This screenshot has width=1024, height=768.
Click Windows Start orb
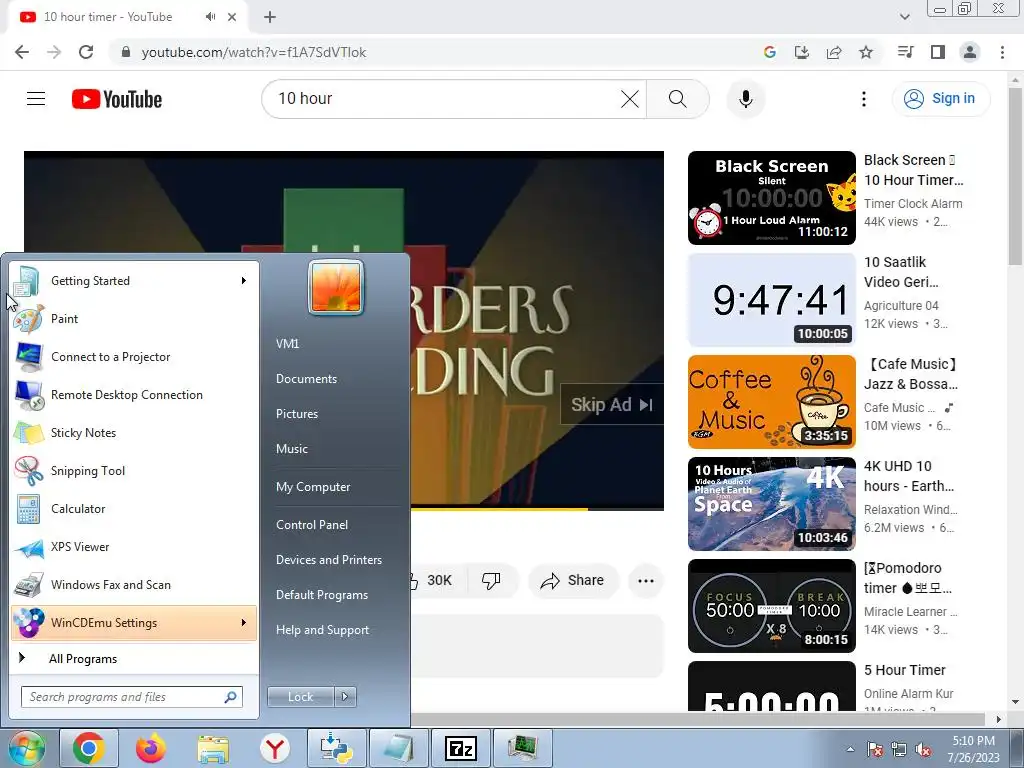26,748
